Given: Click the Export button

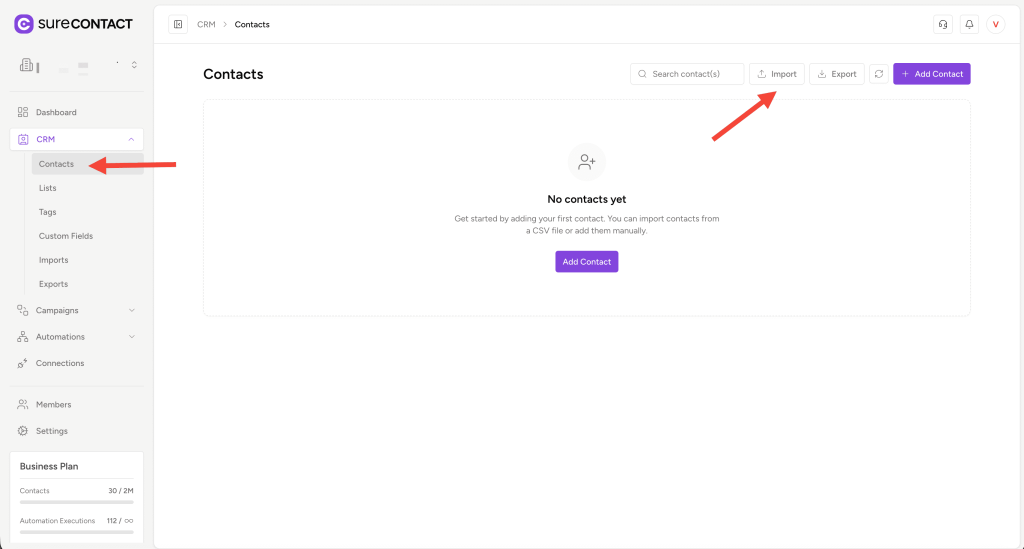Looking at the screenshot, I should 837,74.
